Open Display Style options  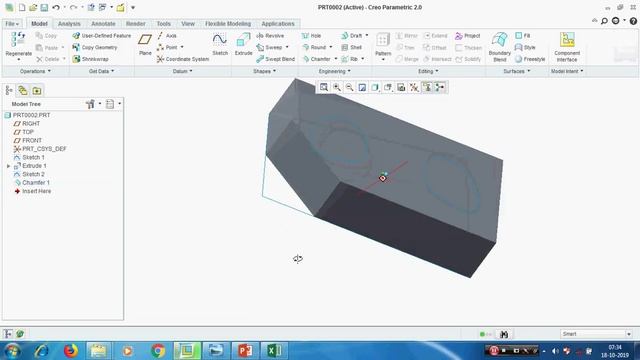375,87
